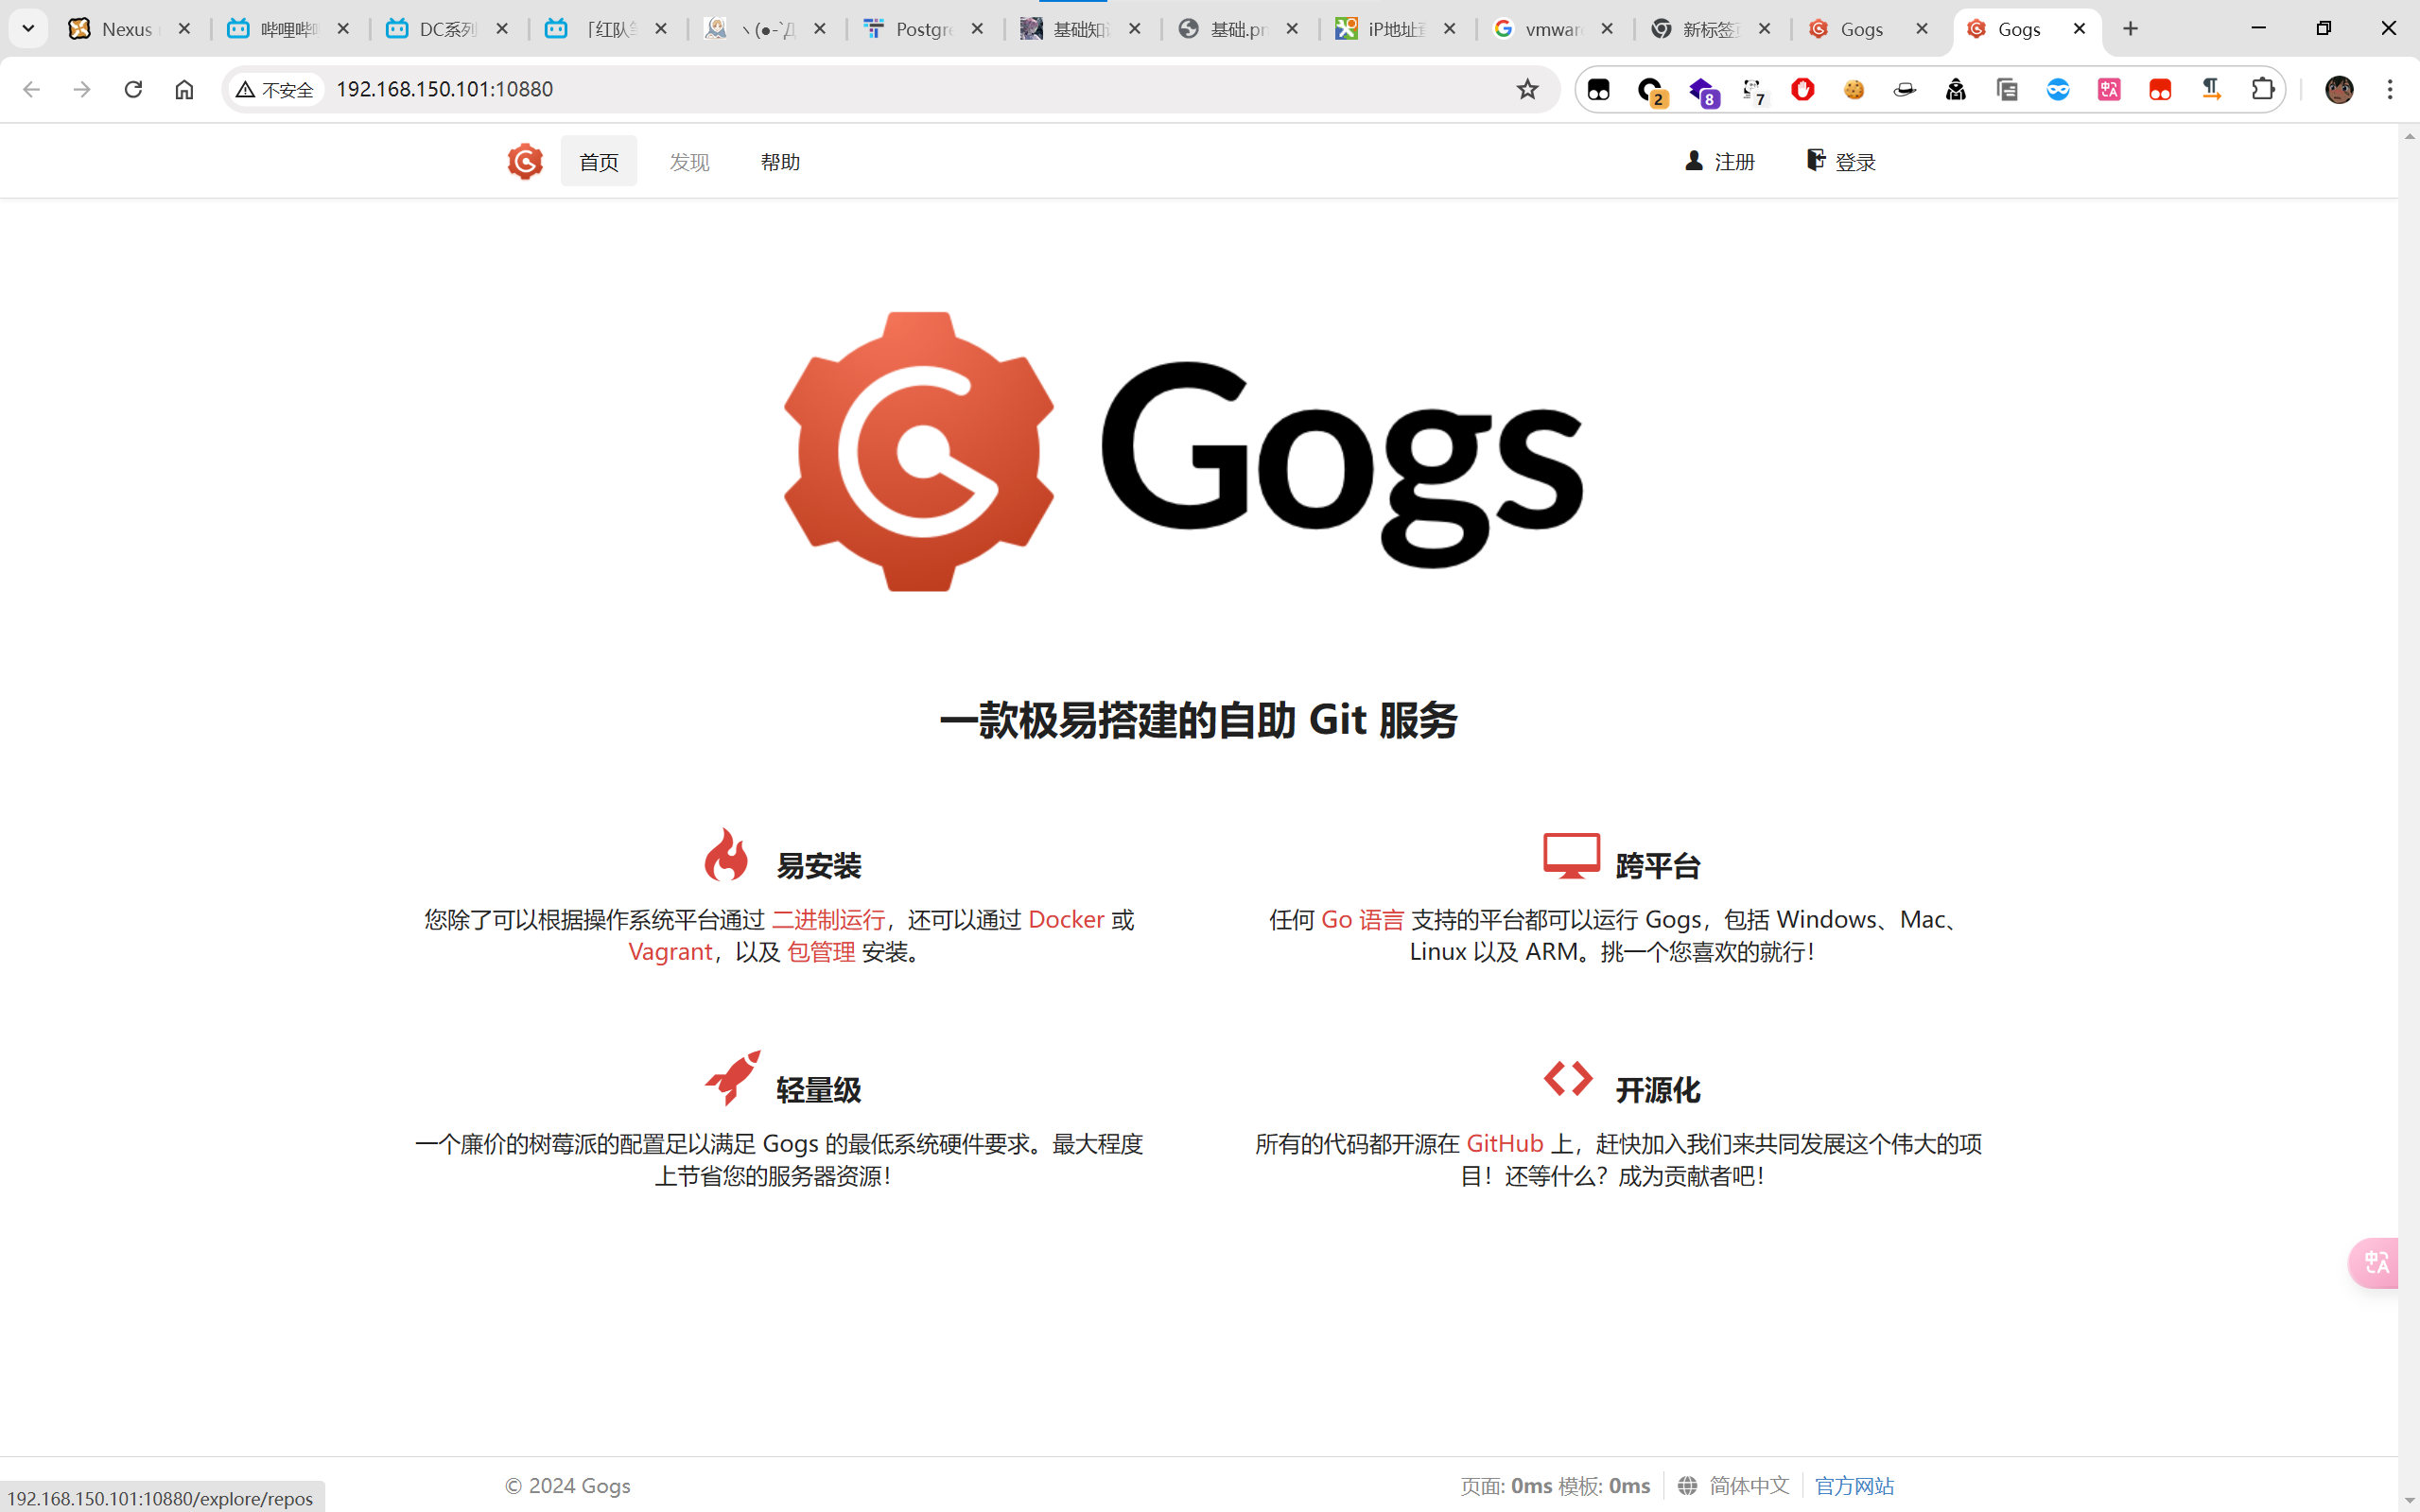Close the active Gogs tab
The width and height of the screenshot is (2420, 1512).
(x=2079, y=29)
